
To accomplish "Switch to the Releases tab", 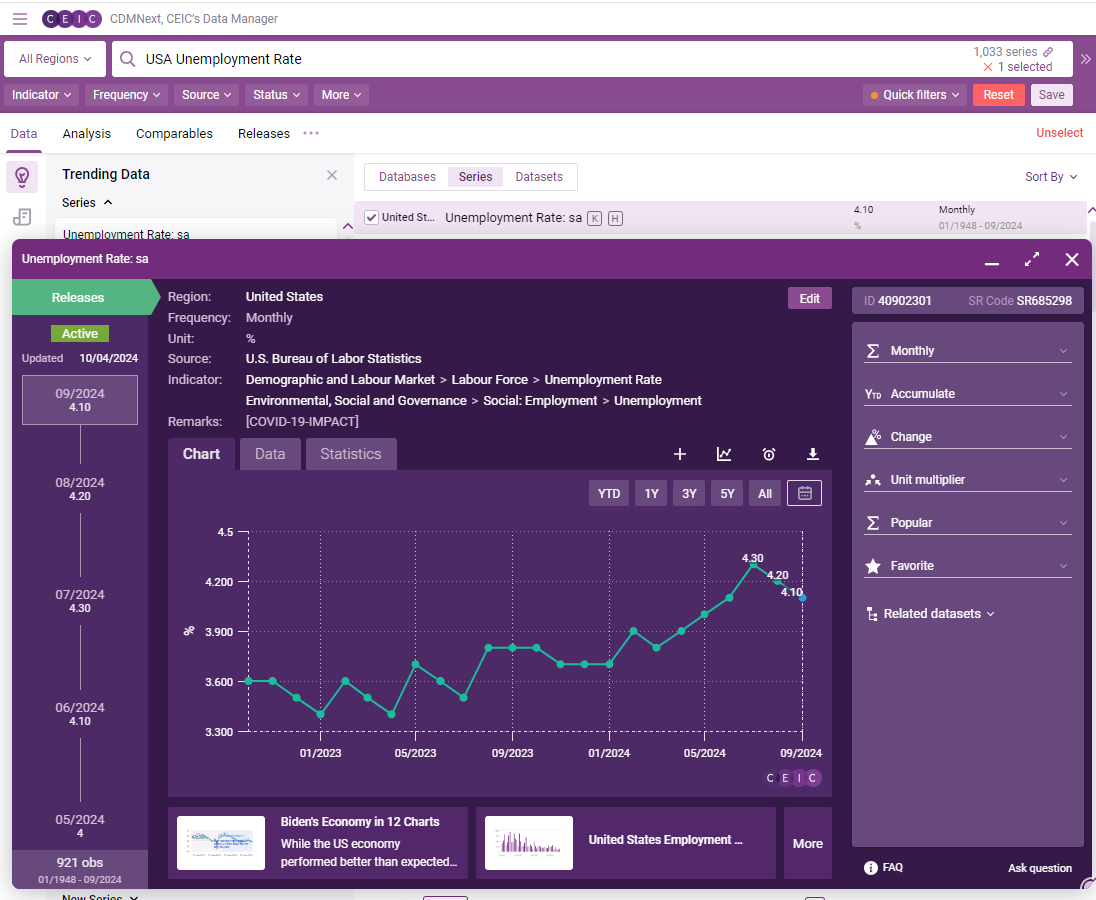I will 264,133.
